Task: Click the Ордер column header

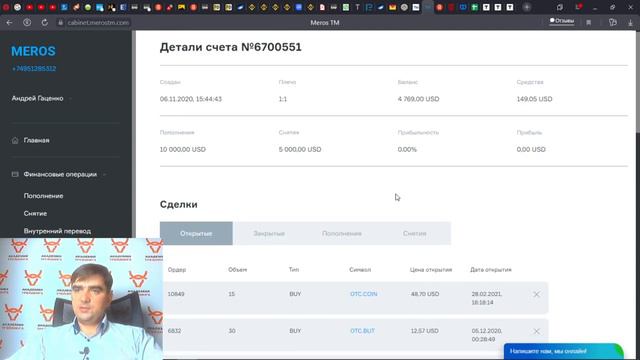Action: 177,270
